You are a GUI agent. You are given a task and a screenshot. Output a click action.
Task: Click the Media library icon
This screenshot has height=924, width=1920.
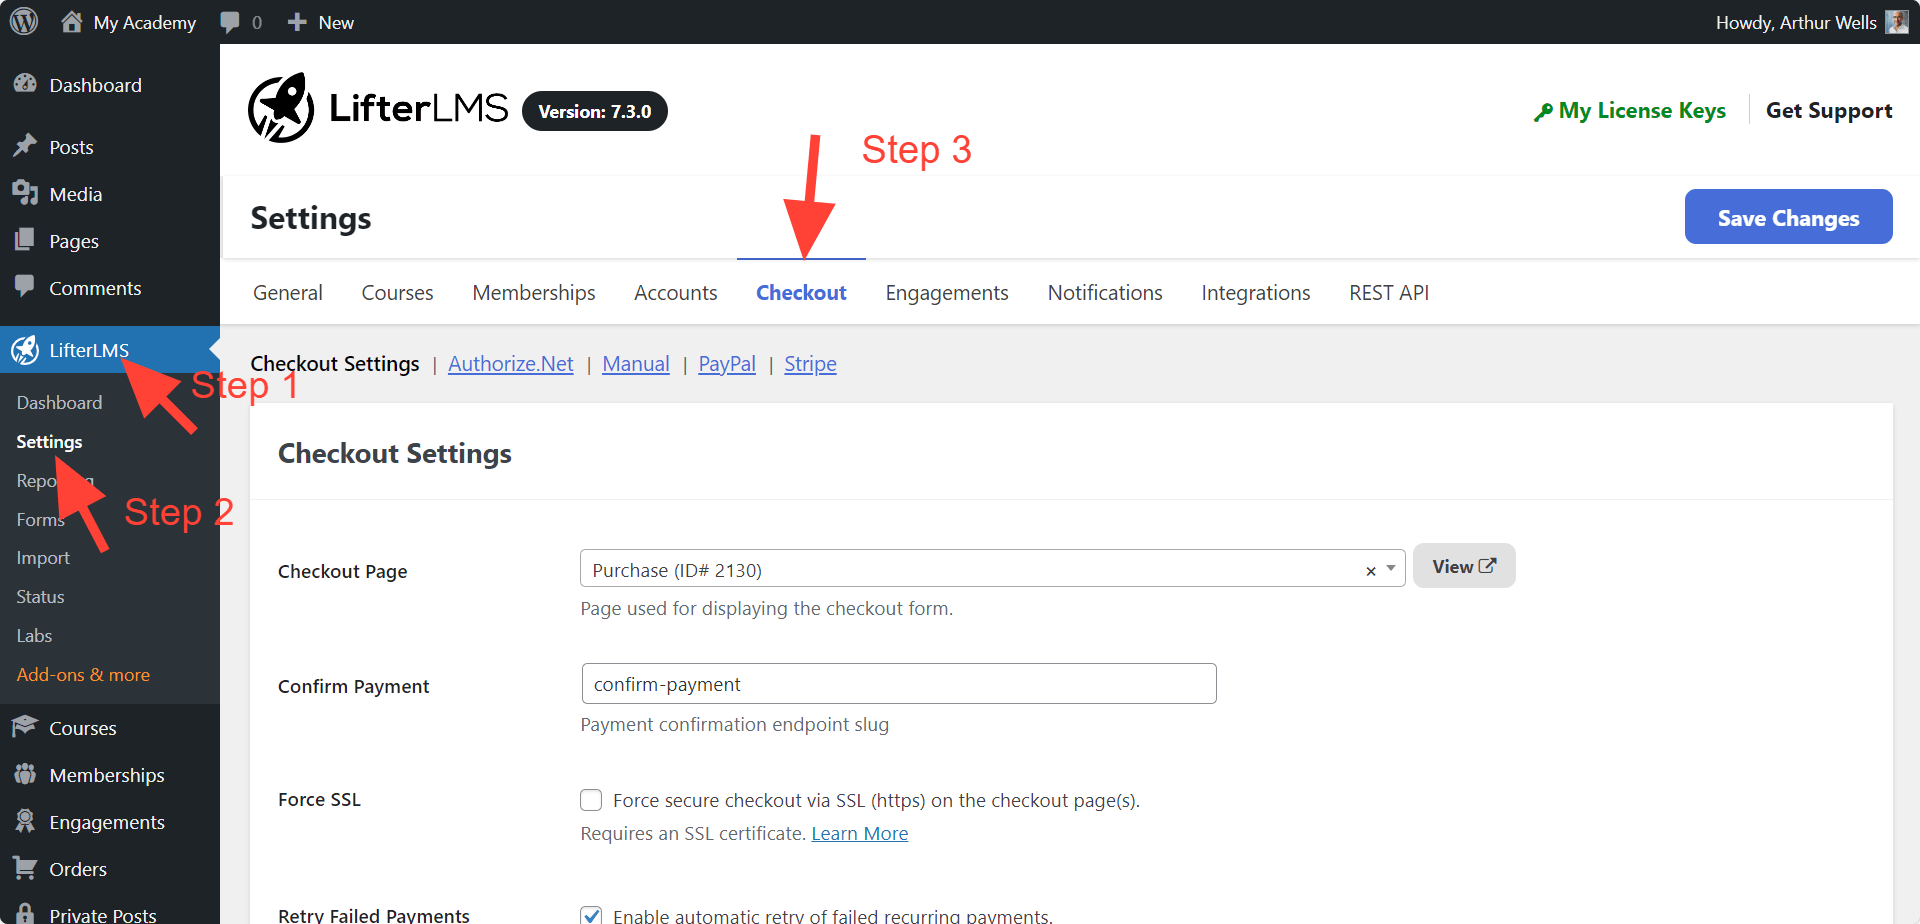(25, 193)
